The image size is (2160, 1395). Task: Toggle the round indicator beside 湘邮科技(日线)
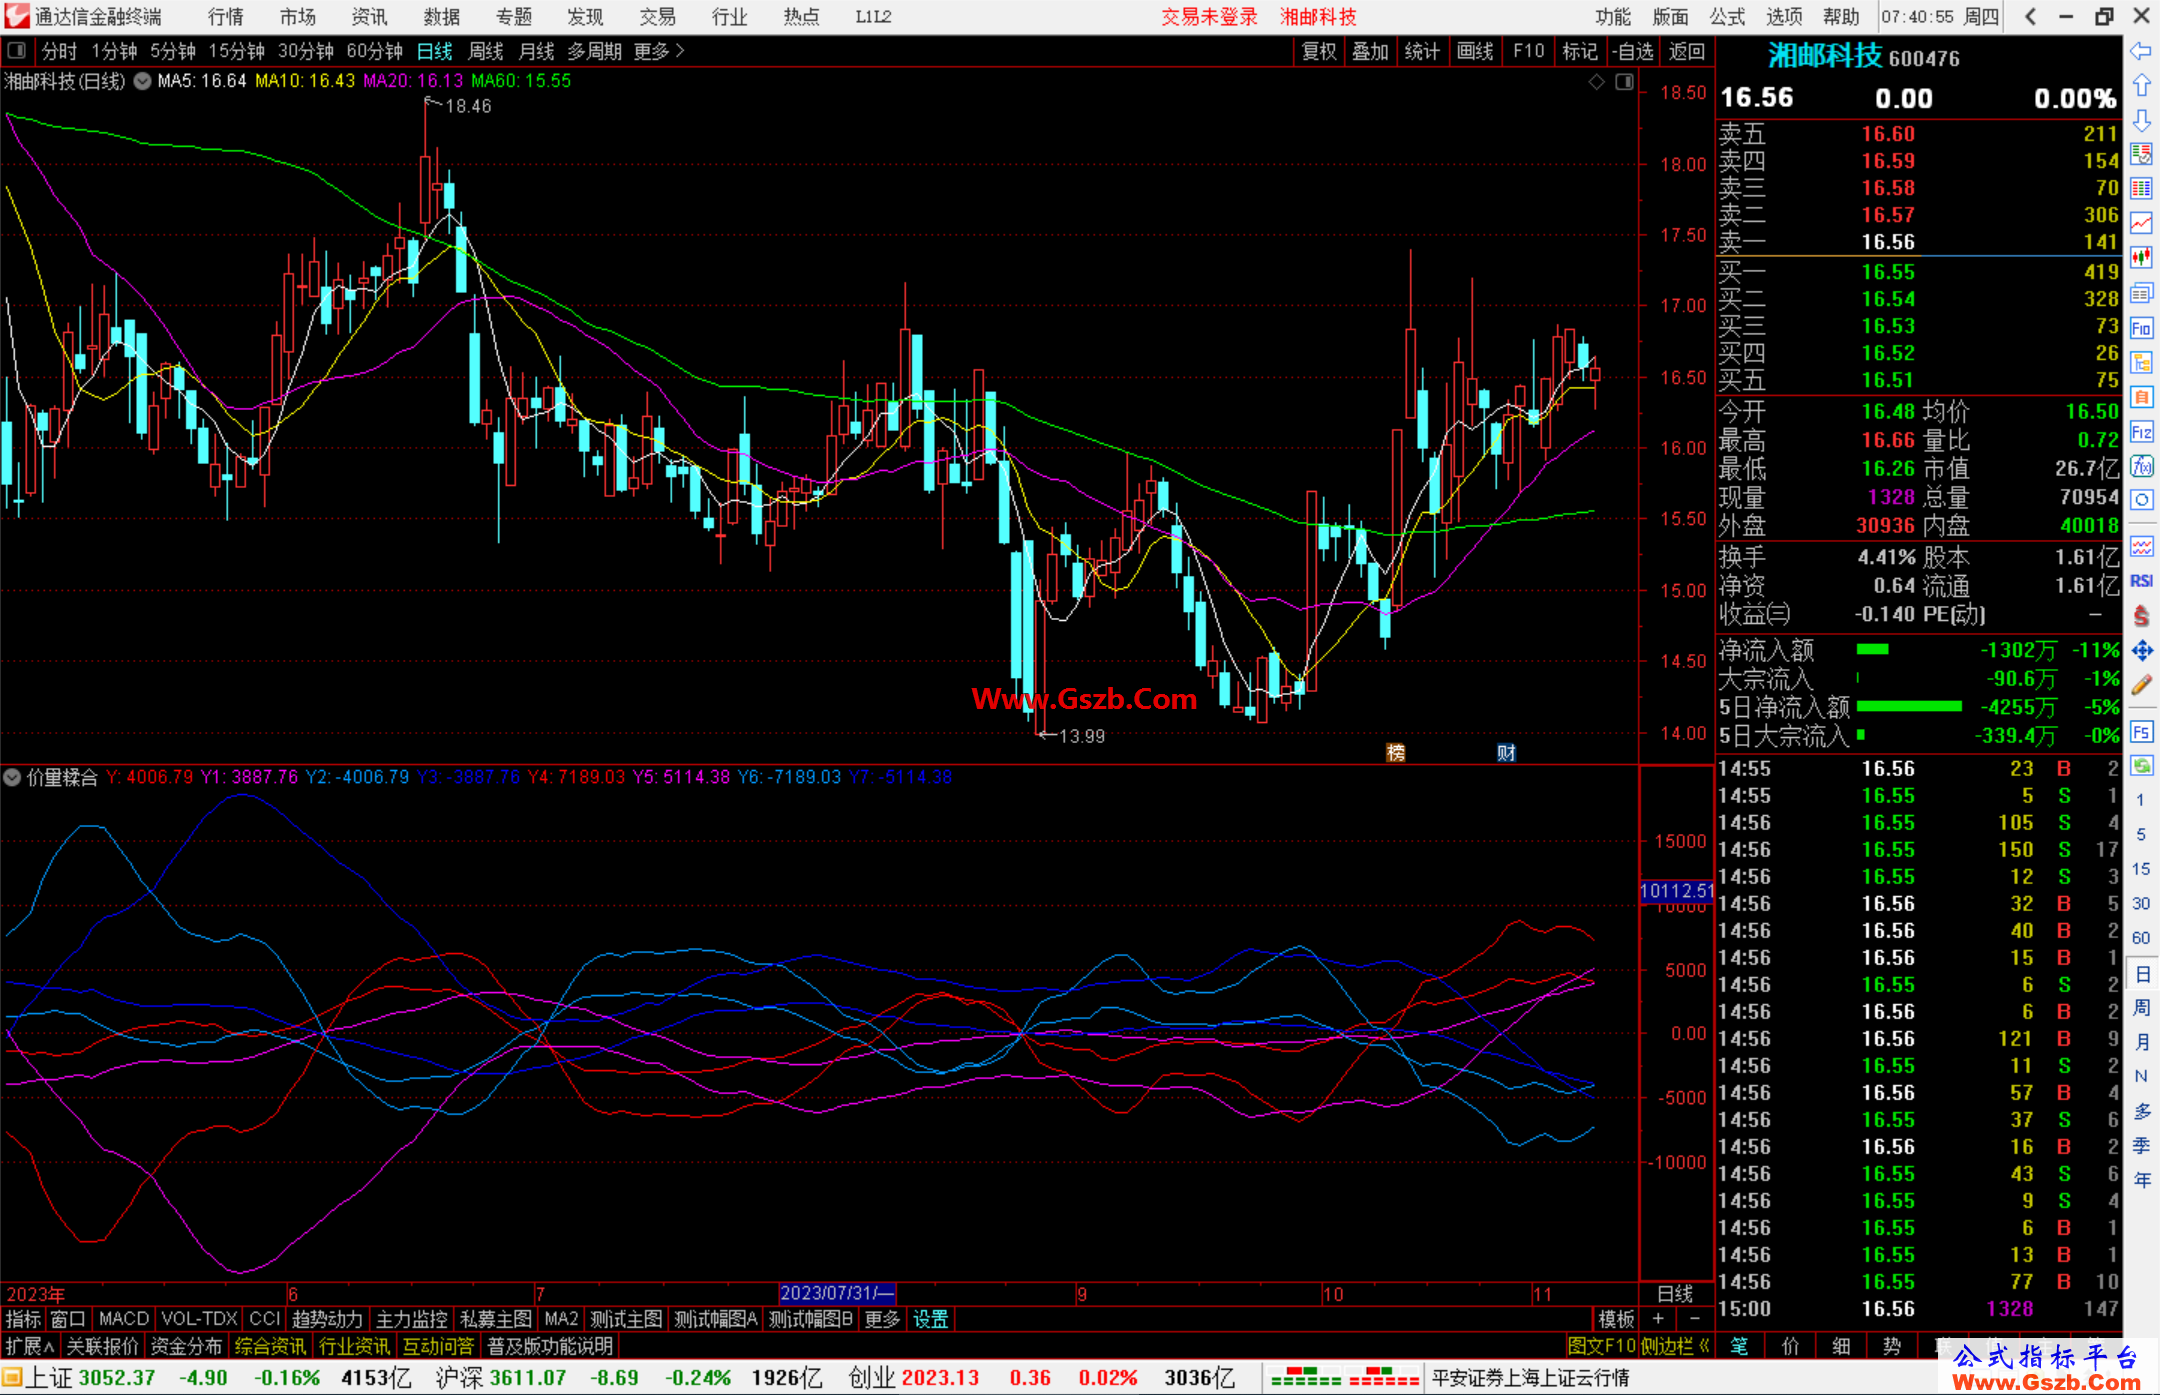coord(143,81)
